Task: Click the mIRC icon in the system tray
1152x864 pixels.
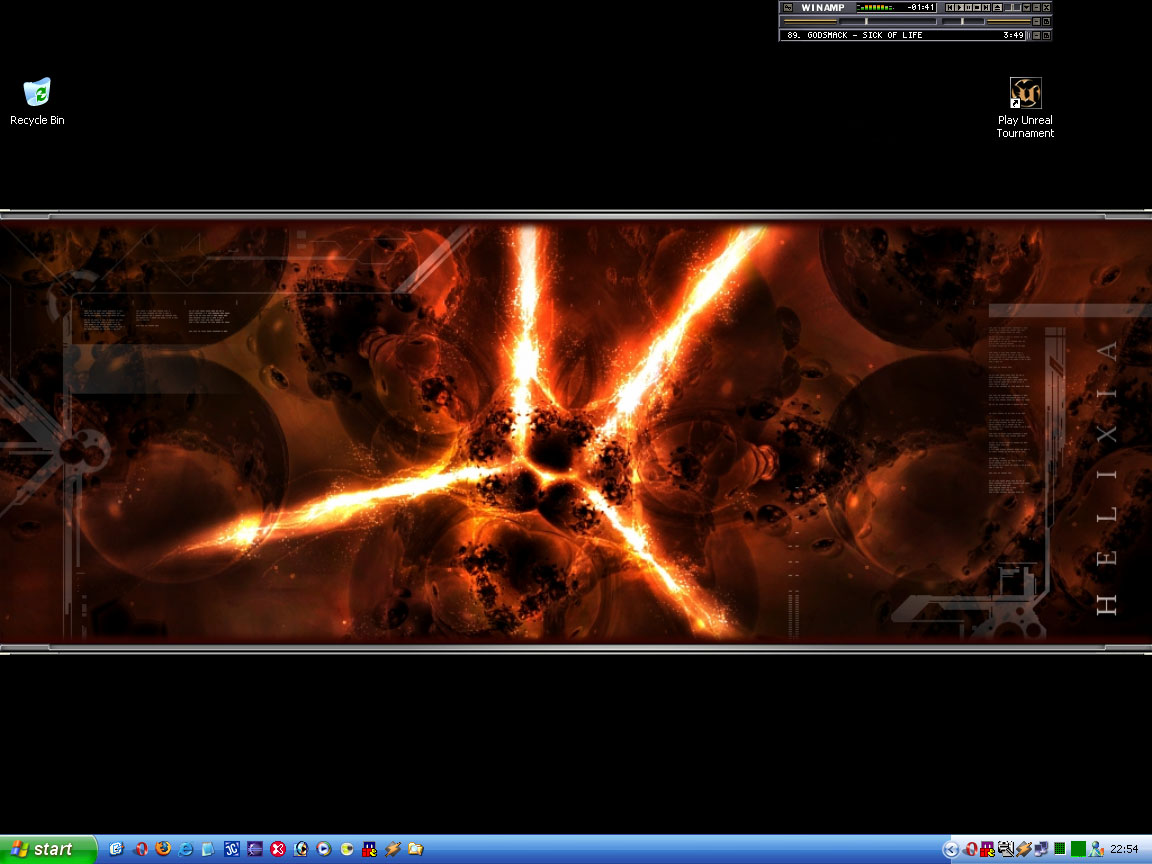Action: click(x=987, y=849)
